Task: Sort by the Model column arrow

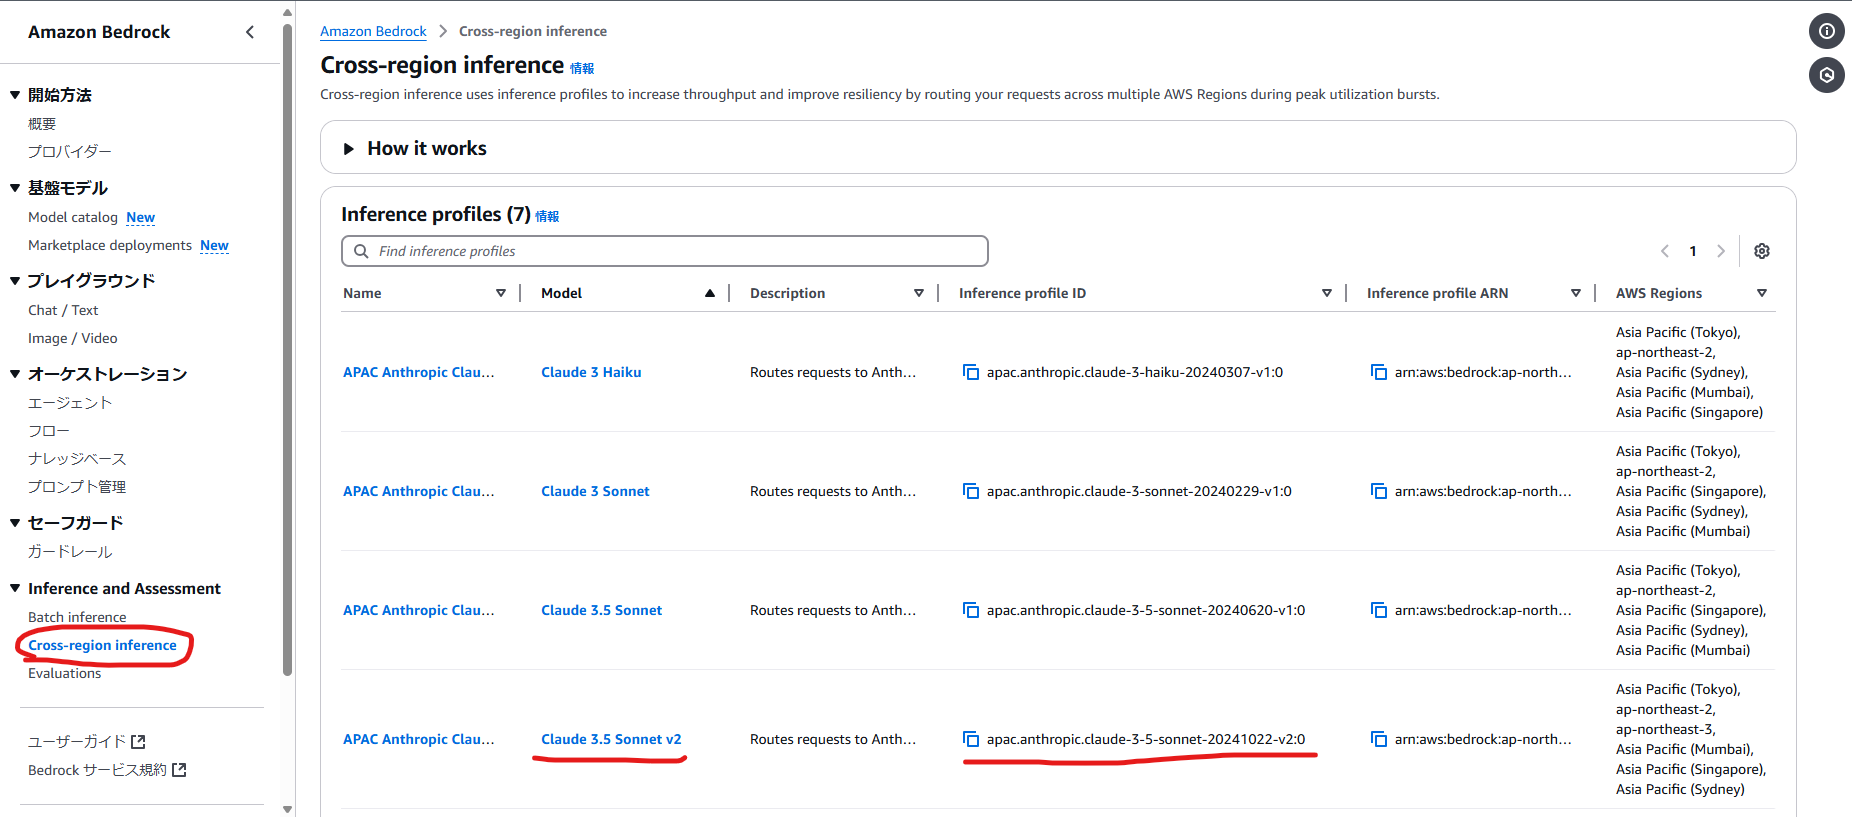Action: click(710, 293)
